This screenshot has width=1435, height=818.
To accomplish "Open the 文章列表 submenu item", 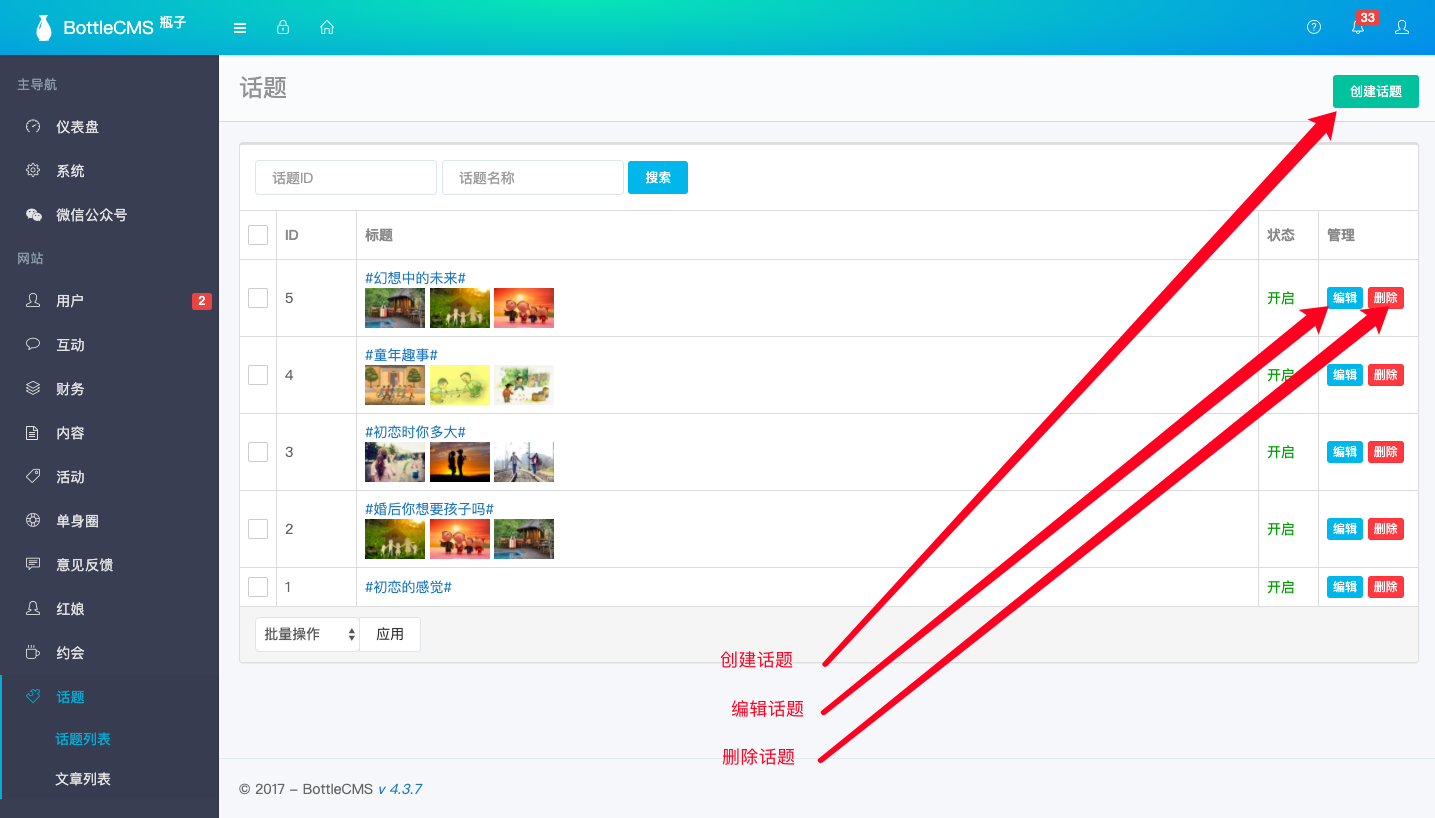I will coord(83,779).
